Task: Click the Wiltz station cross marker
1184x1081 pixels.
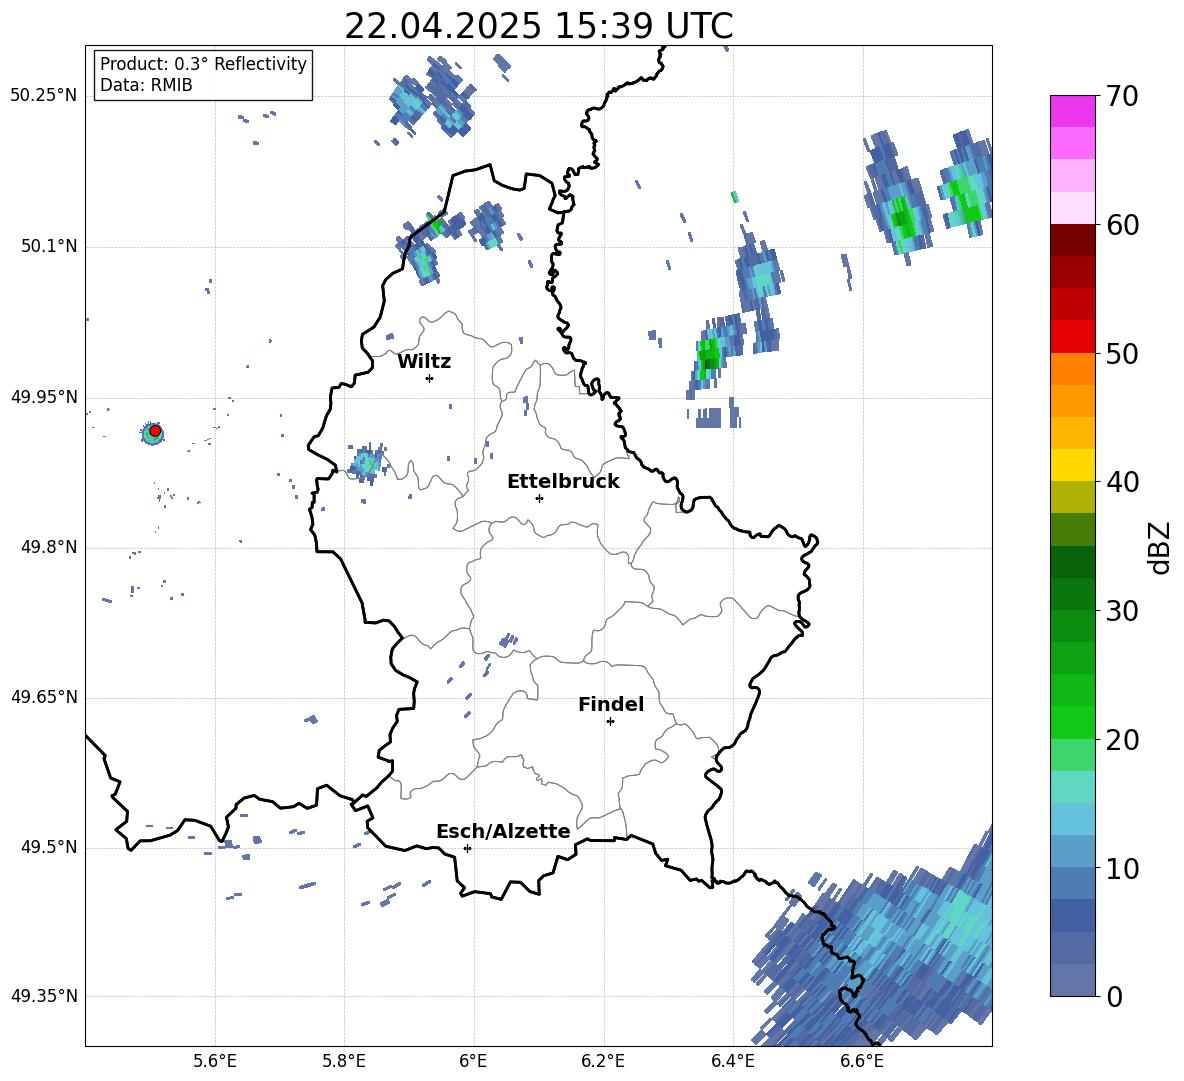Action: [430, 378]
